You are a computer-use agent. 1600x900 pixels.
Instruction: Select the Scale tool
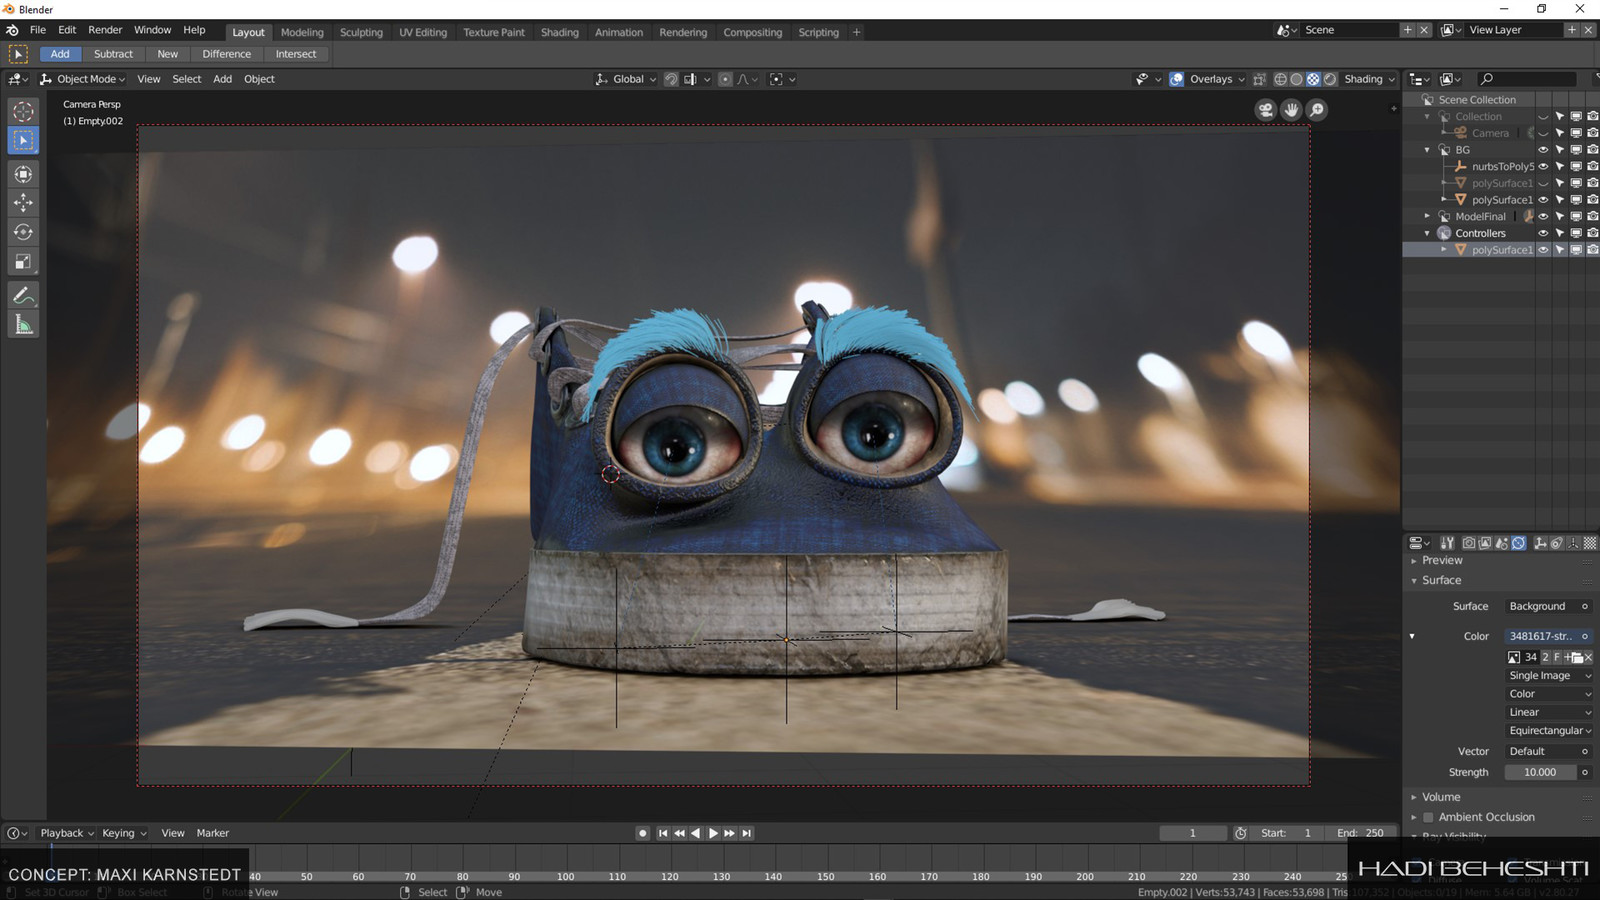[x=23, y=262]
